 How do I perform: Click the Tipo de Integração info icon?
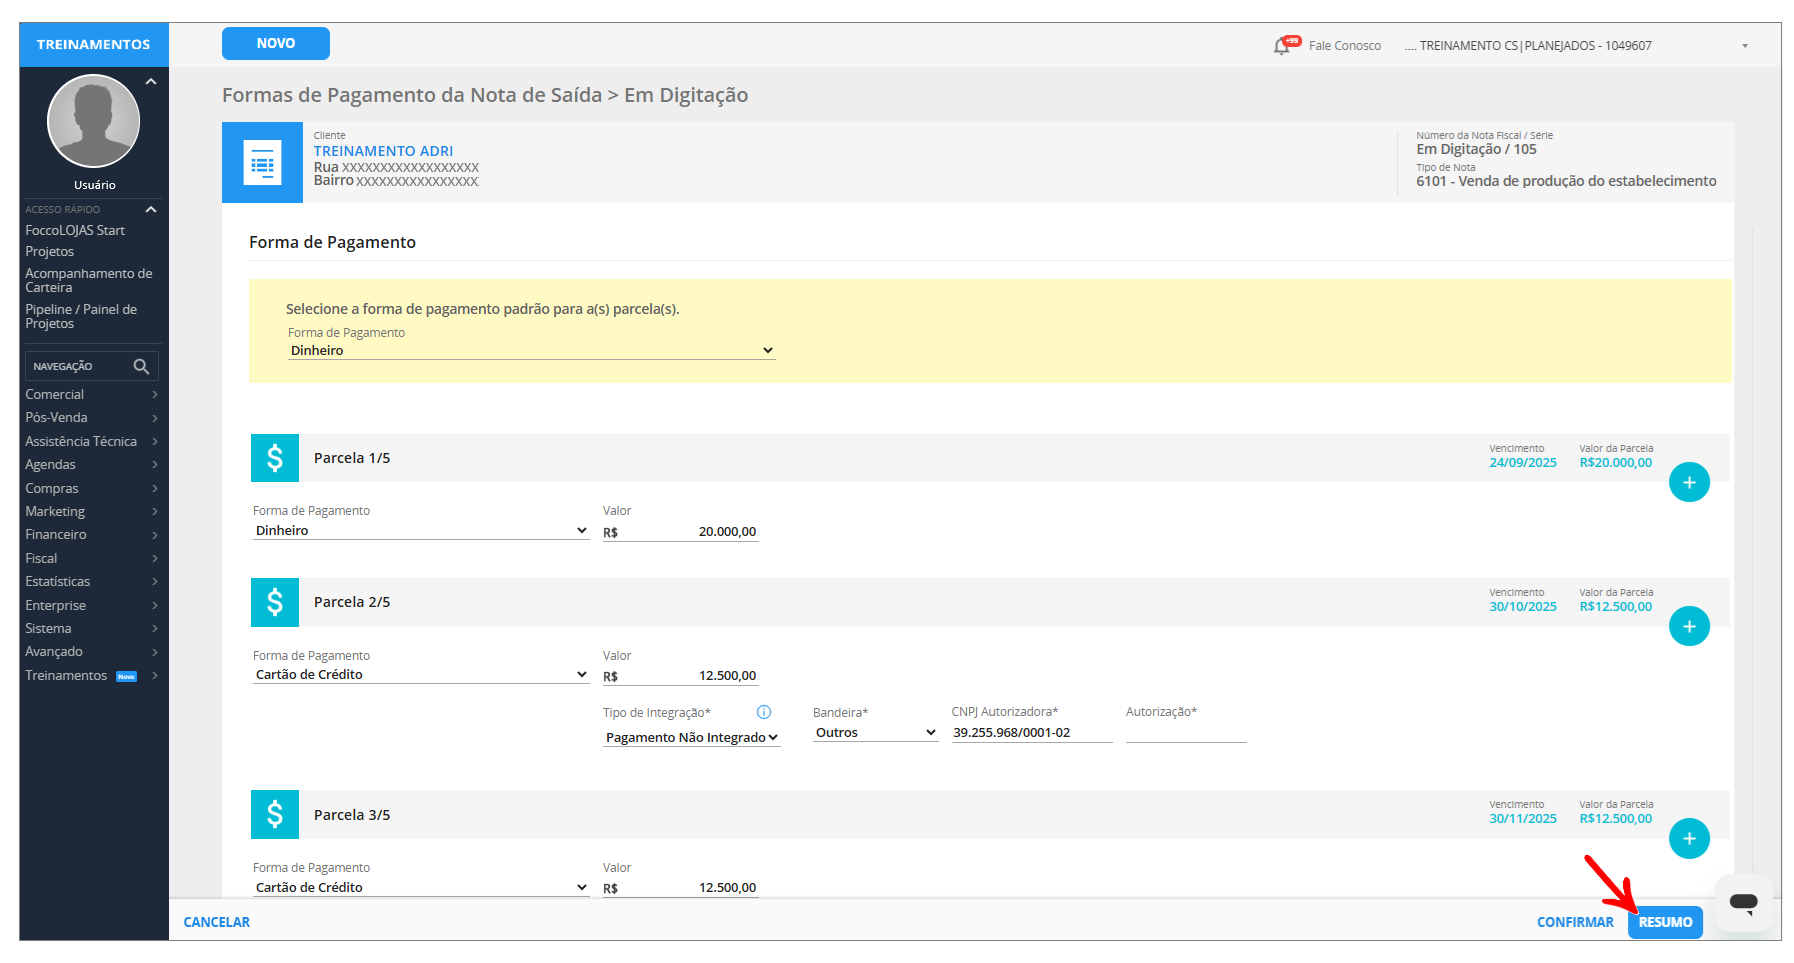[764, 712]
